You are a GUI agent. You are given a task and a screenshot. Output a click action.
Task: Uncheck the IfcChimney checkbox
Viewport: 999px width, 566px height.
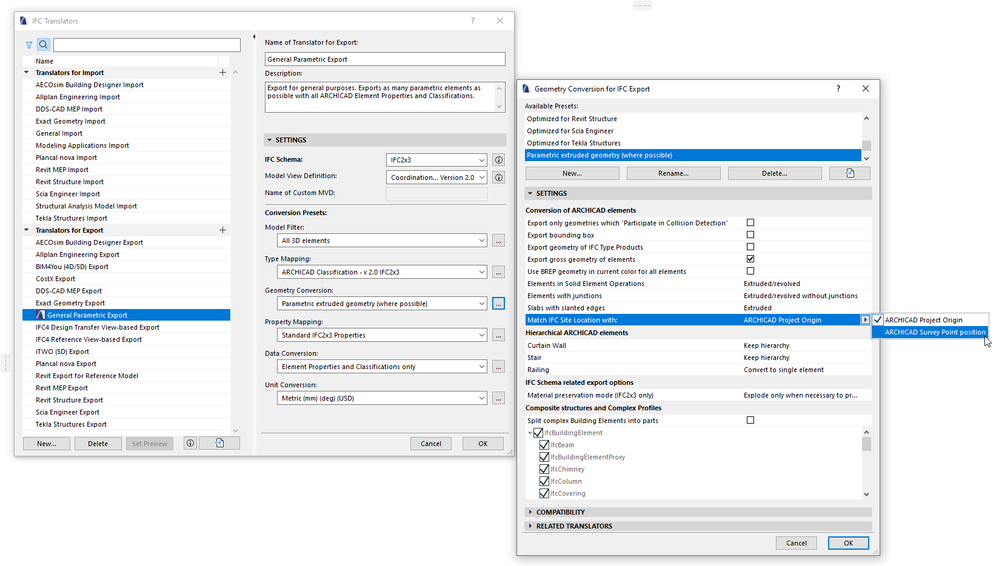[544, 469]
